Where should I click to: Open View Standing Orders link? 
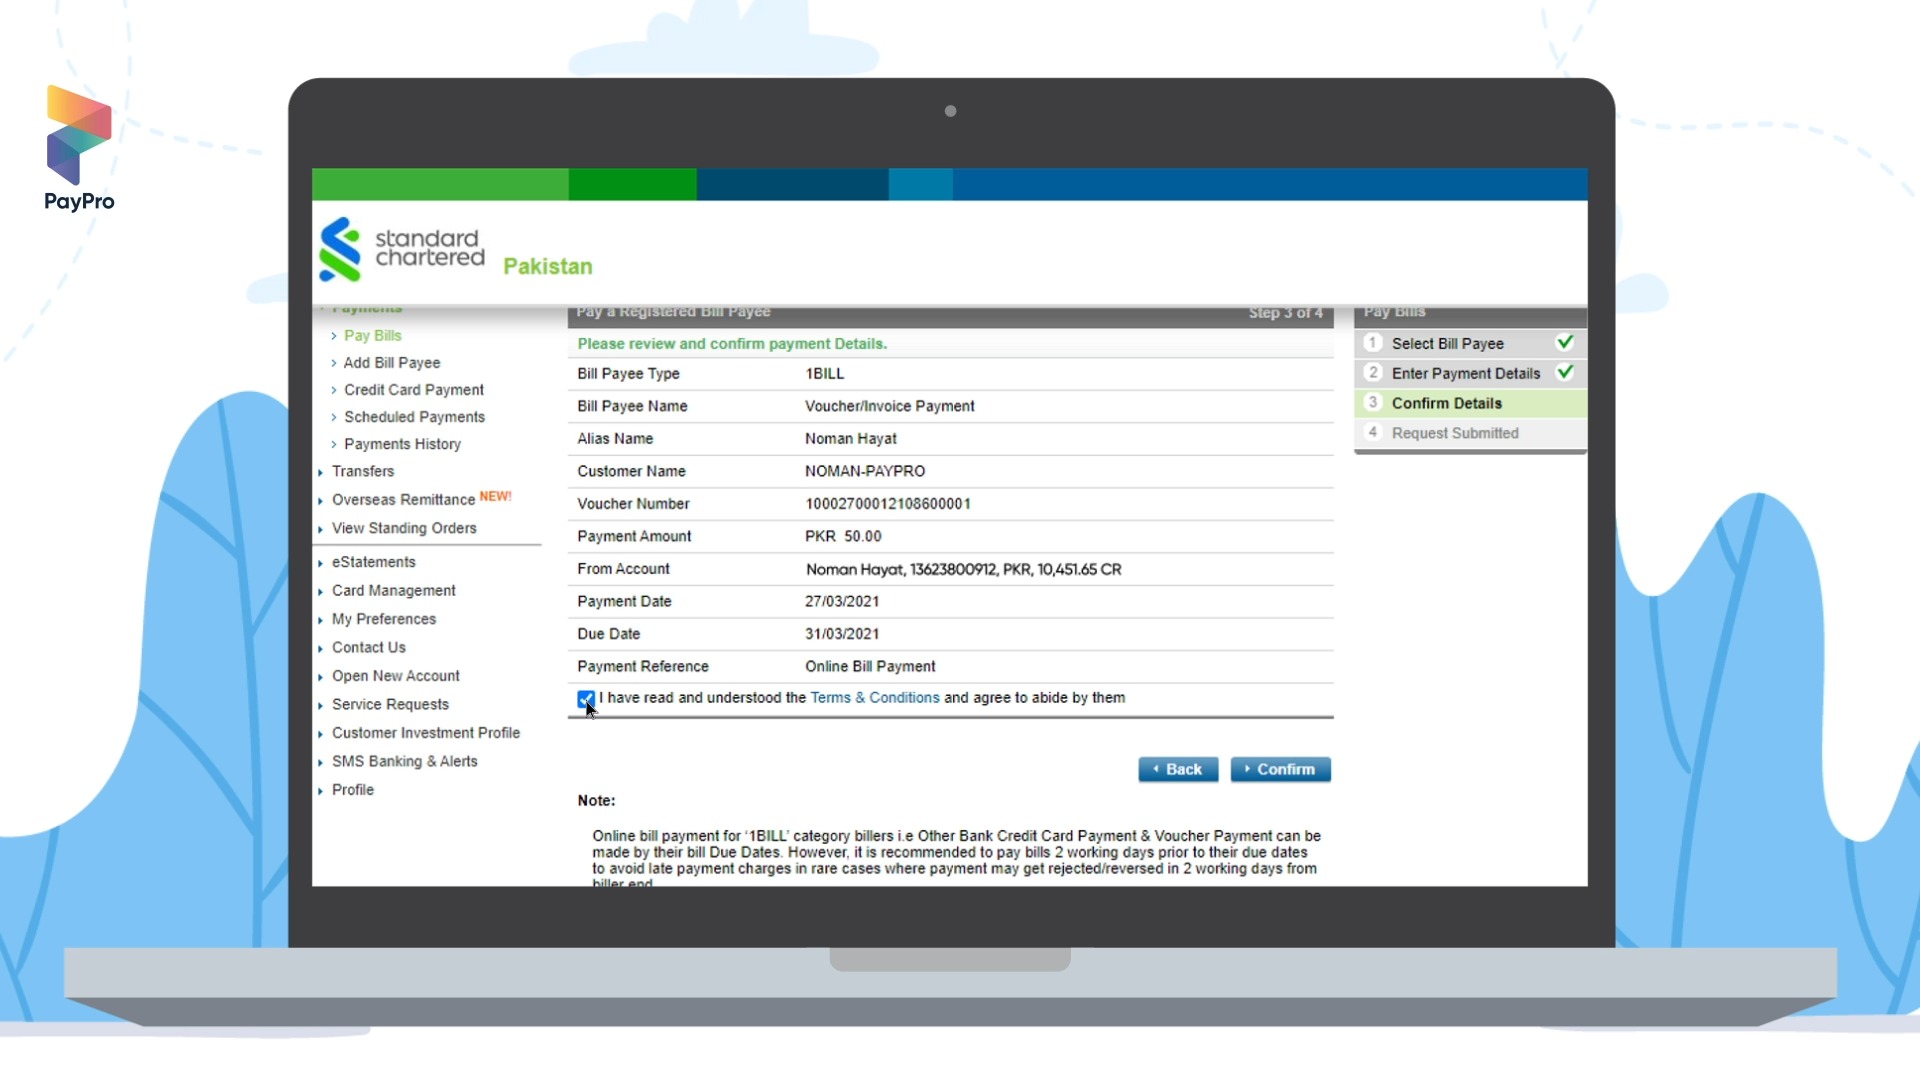click(x=404, y=528)
